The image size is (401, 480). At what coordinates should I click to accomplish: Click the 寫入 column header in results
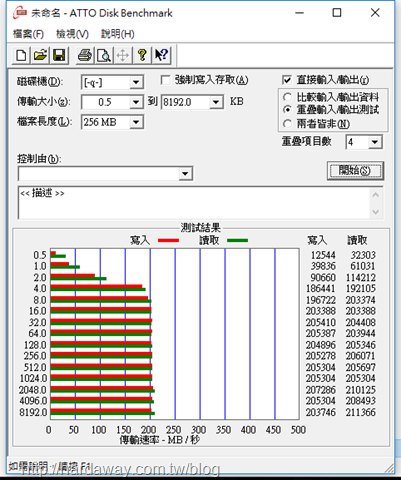pos(317,240)
